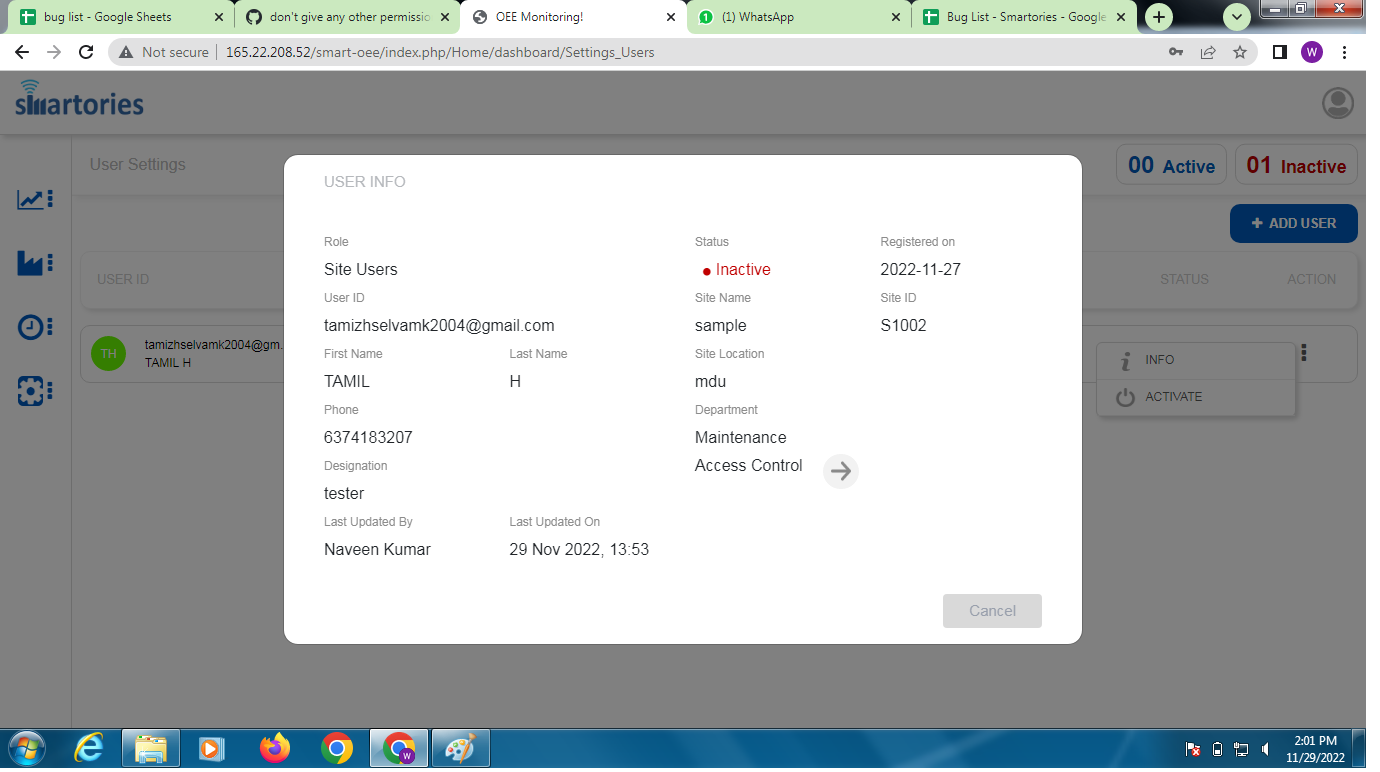Dismiss the USER INFO dialog with Cancel

(x=991, y=610)
